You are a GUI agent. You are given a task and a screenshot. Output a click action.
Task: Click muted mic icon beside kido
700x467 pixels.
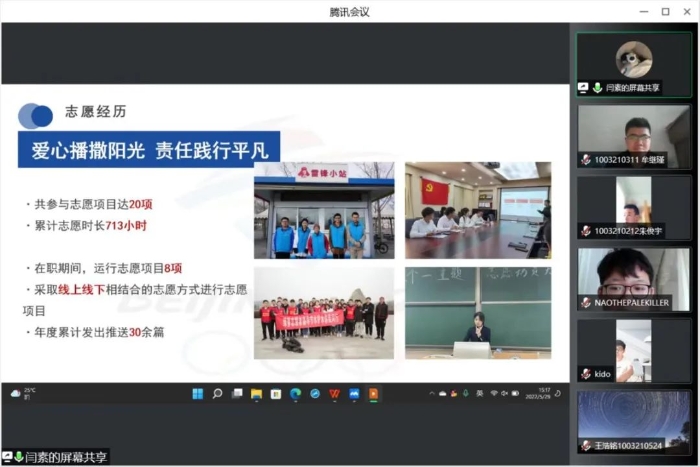[x=586, y=374]
